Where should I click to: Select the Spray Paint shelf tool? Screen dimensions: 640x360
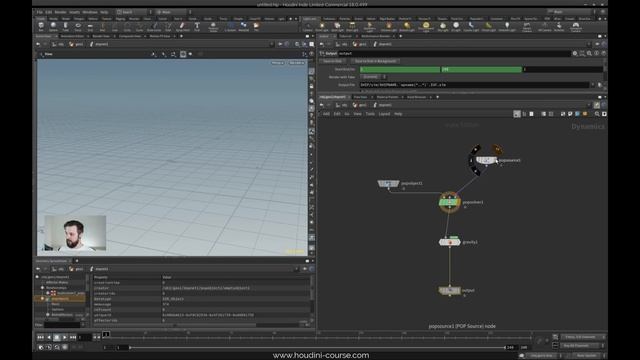[182, 27]
